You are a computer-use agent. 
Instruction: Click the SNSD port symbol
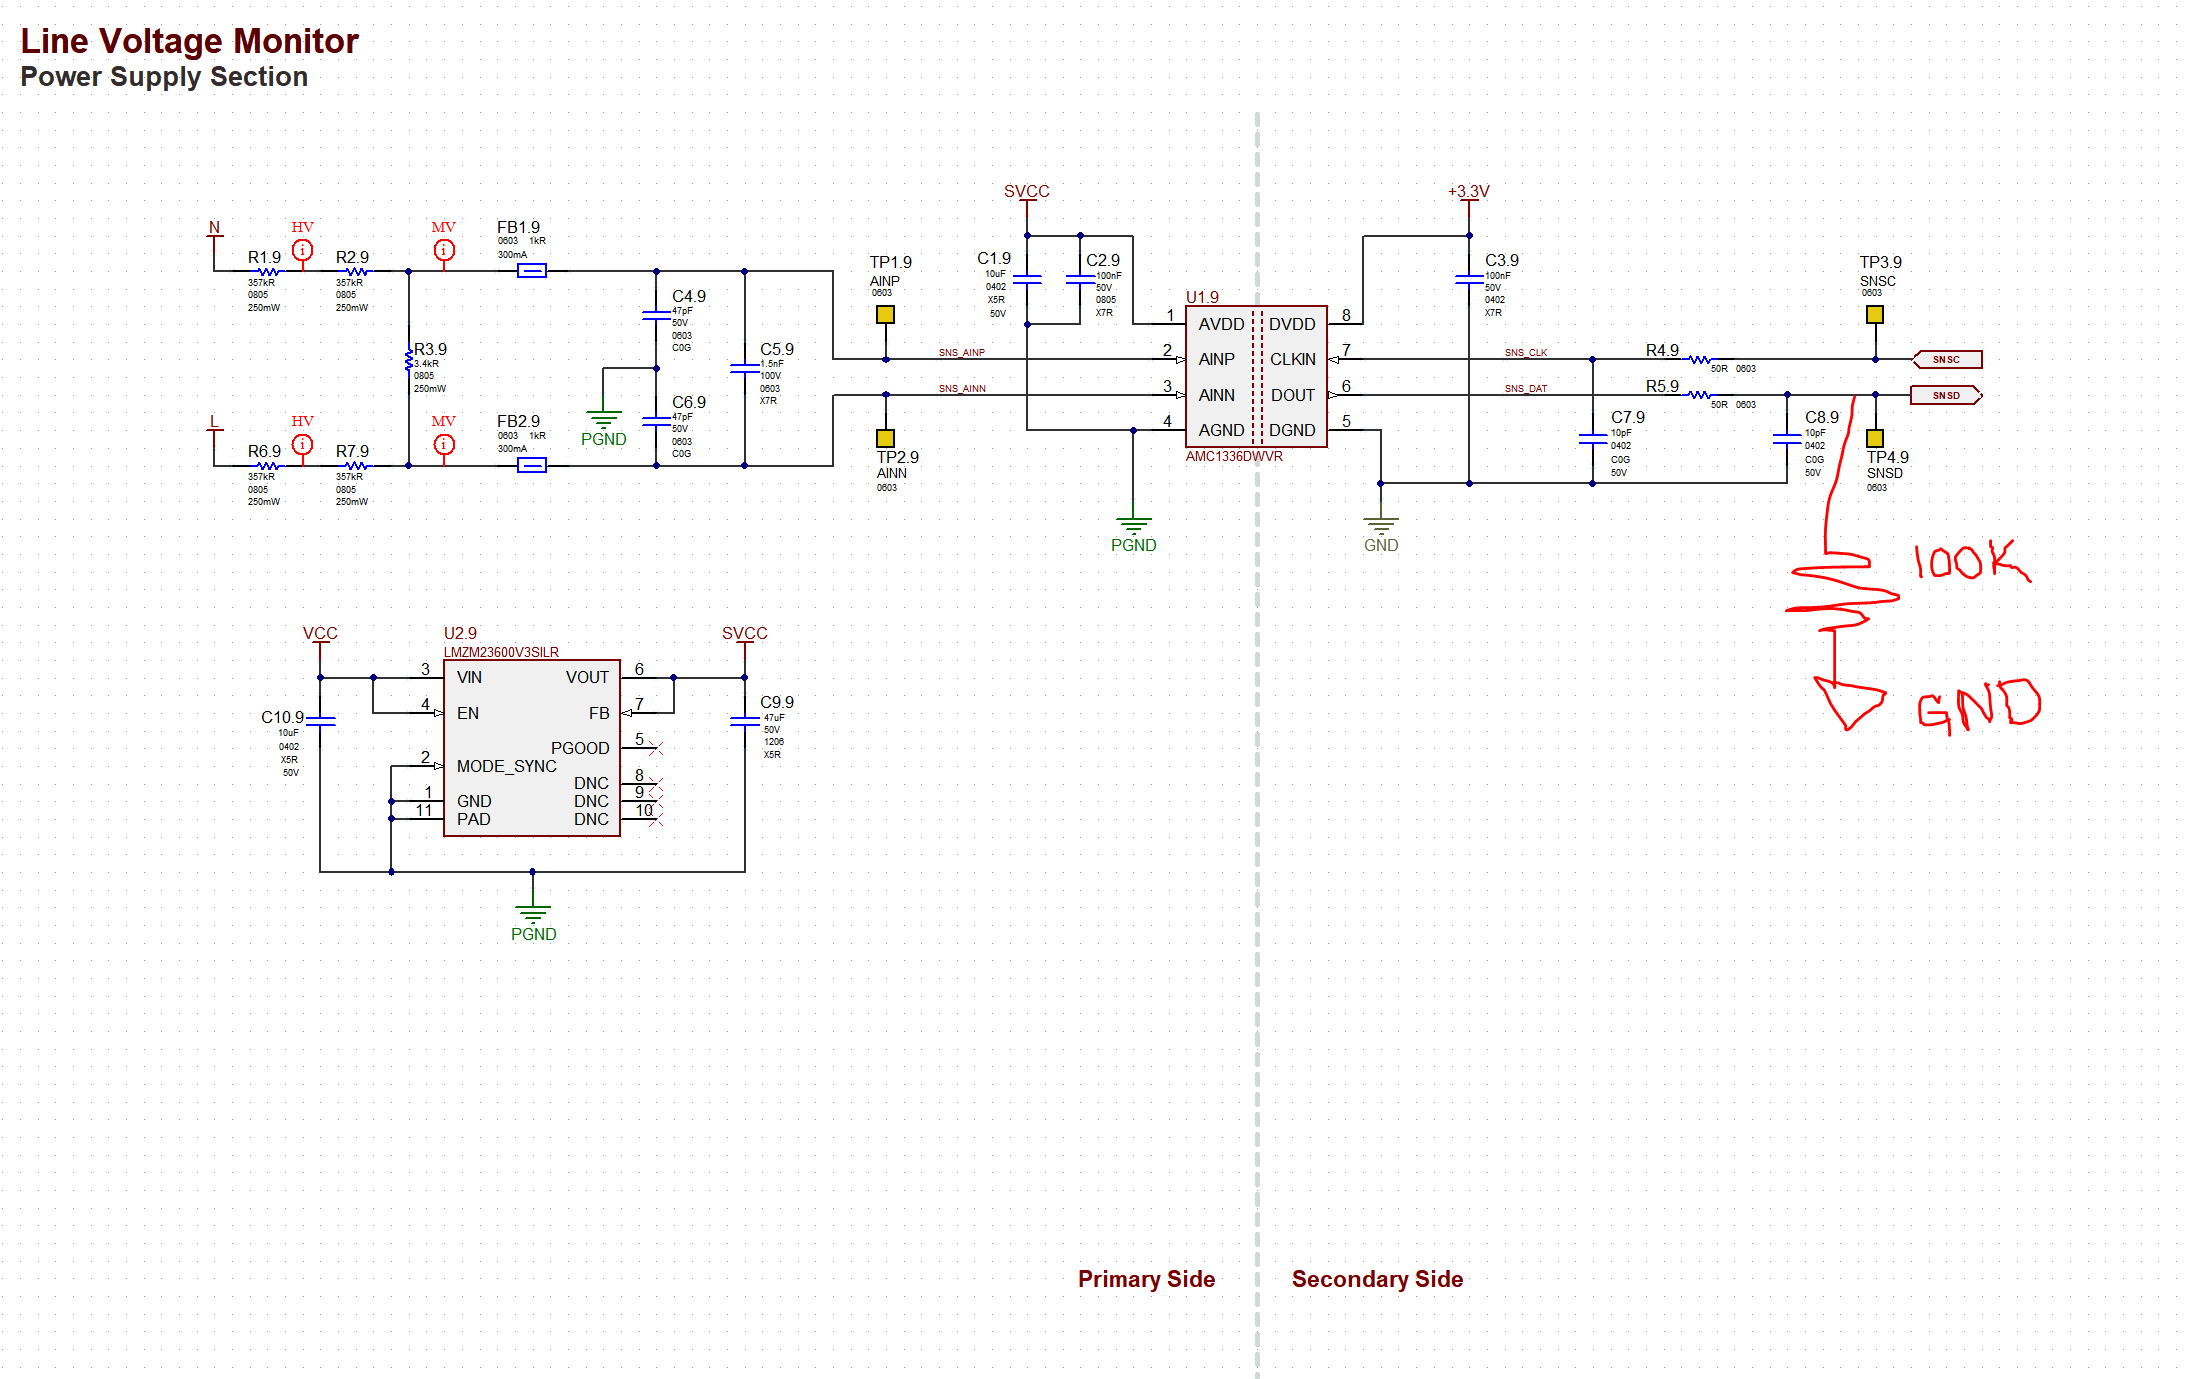pyautogui.click(x=1946, y=395)
